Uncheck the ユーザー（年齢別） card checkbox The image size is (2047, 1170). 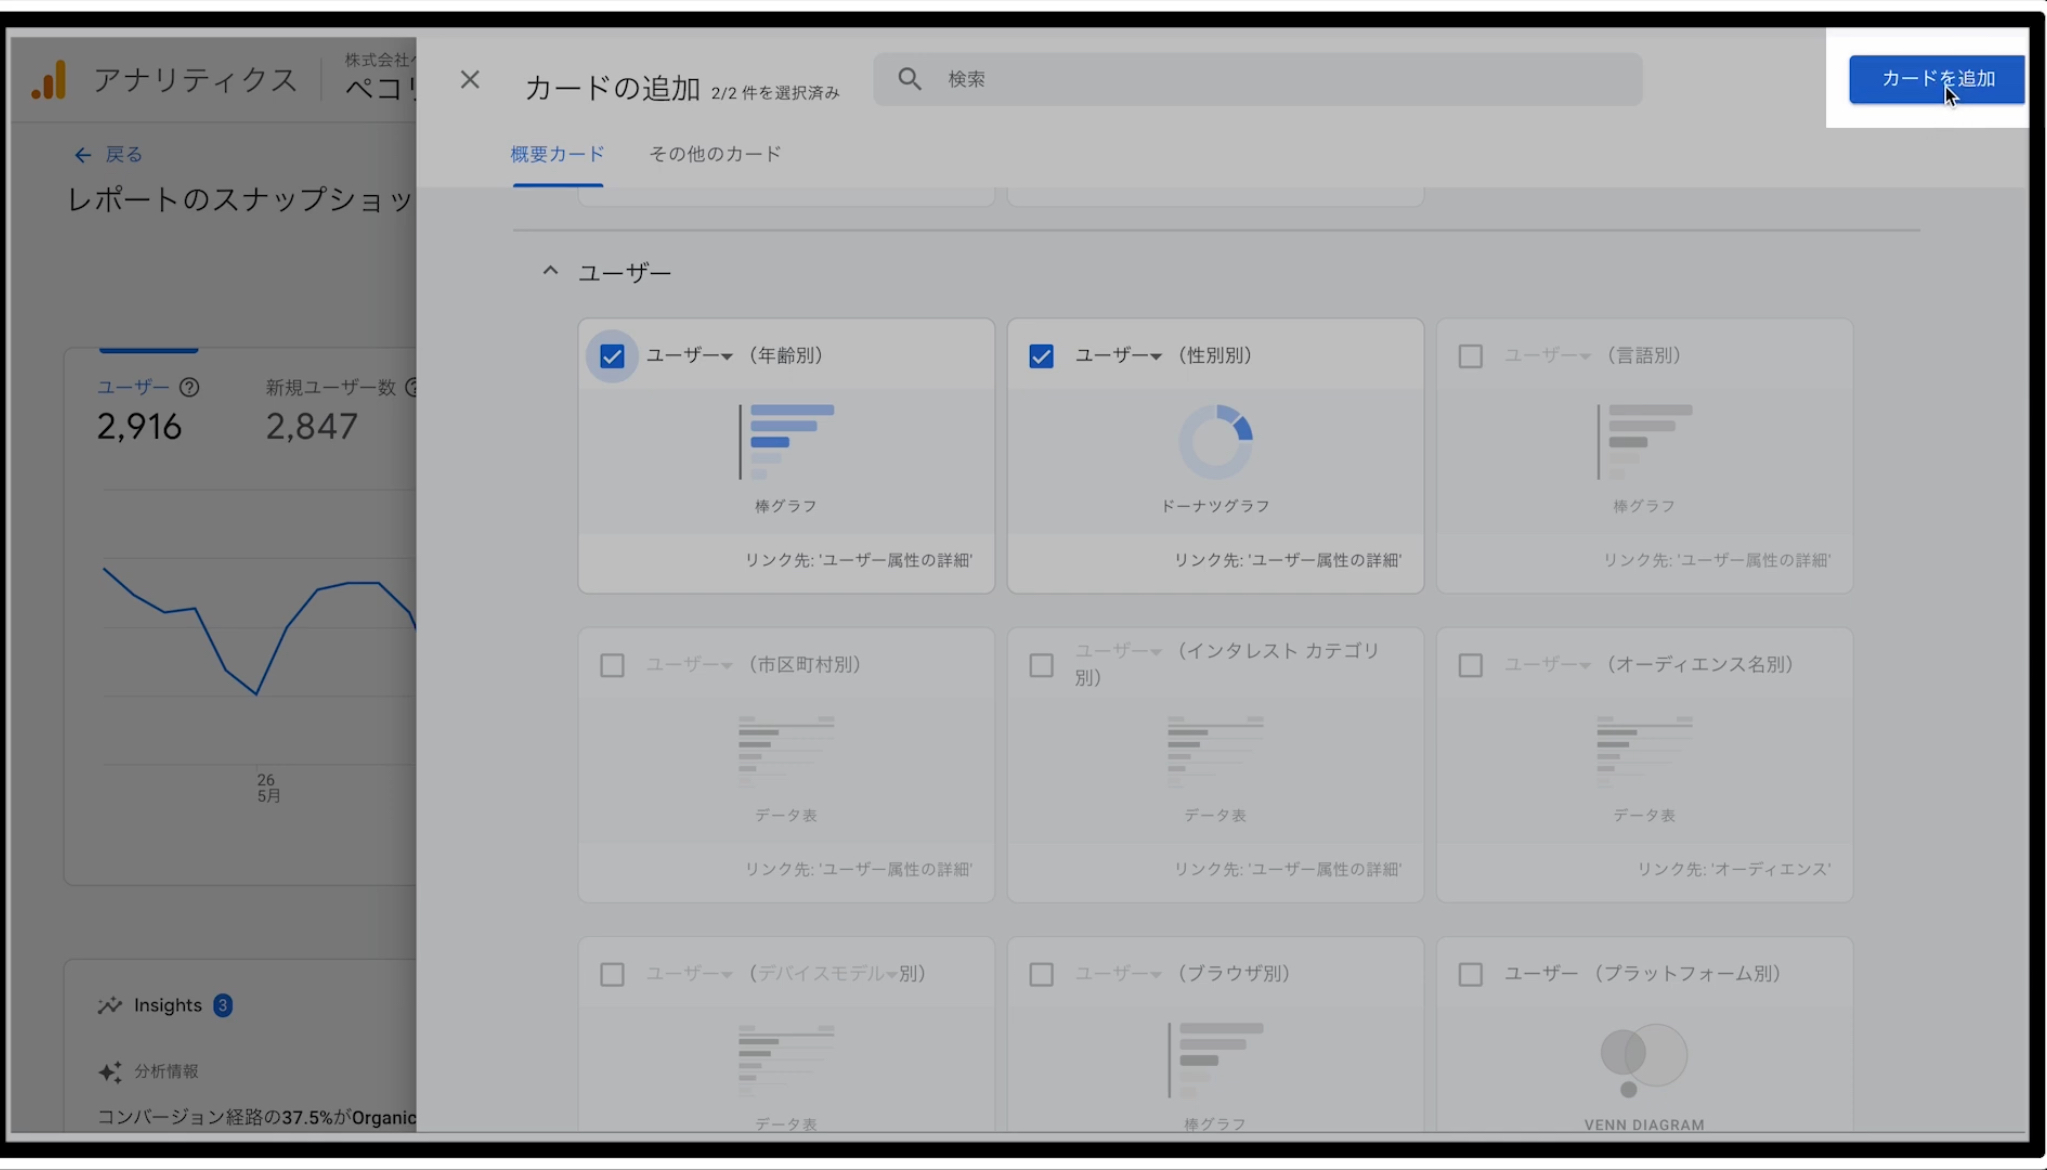point(612,356)
